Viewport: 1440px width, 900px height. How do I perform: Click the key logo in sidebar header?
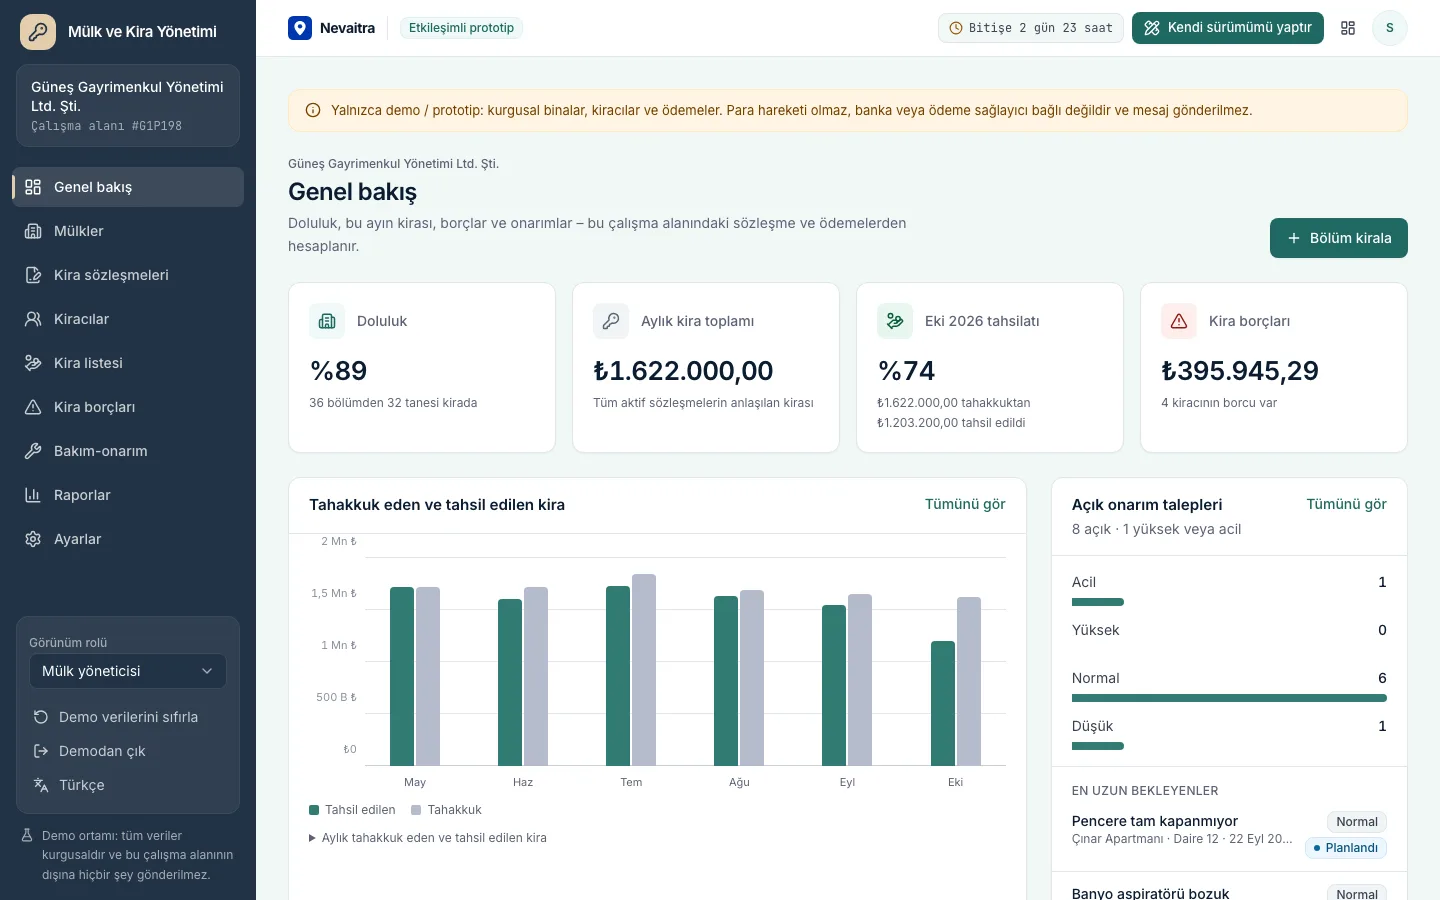tap(38, 32)
